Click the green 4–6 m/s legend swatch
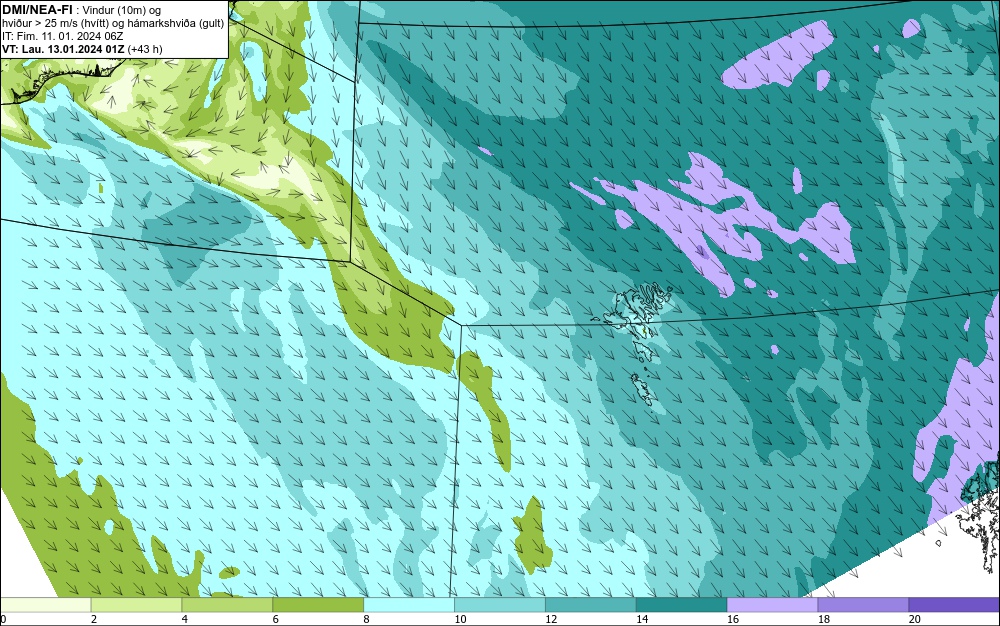1000x626 pixels. click(227, 604)
